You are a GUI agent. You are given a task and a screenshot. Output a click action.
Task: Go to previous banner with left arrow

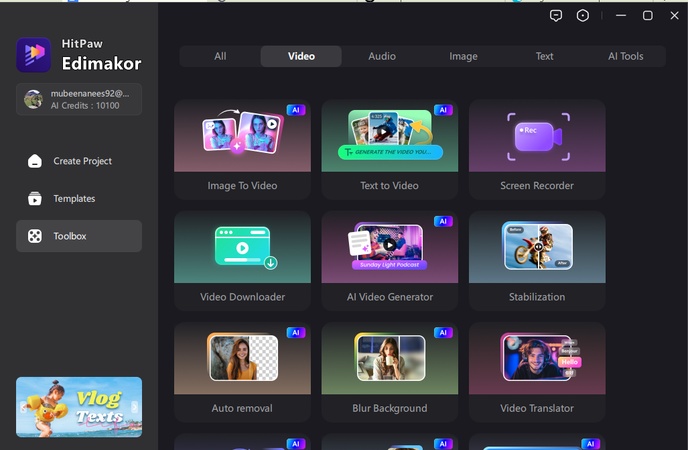coord(23,407)
